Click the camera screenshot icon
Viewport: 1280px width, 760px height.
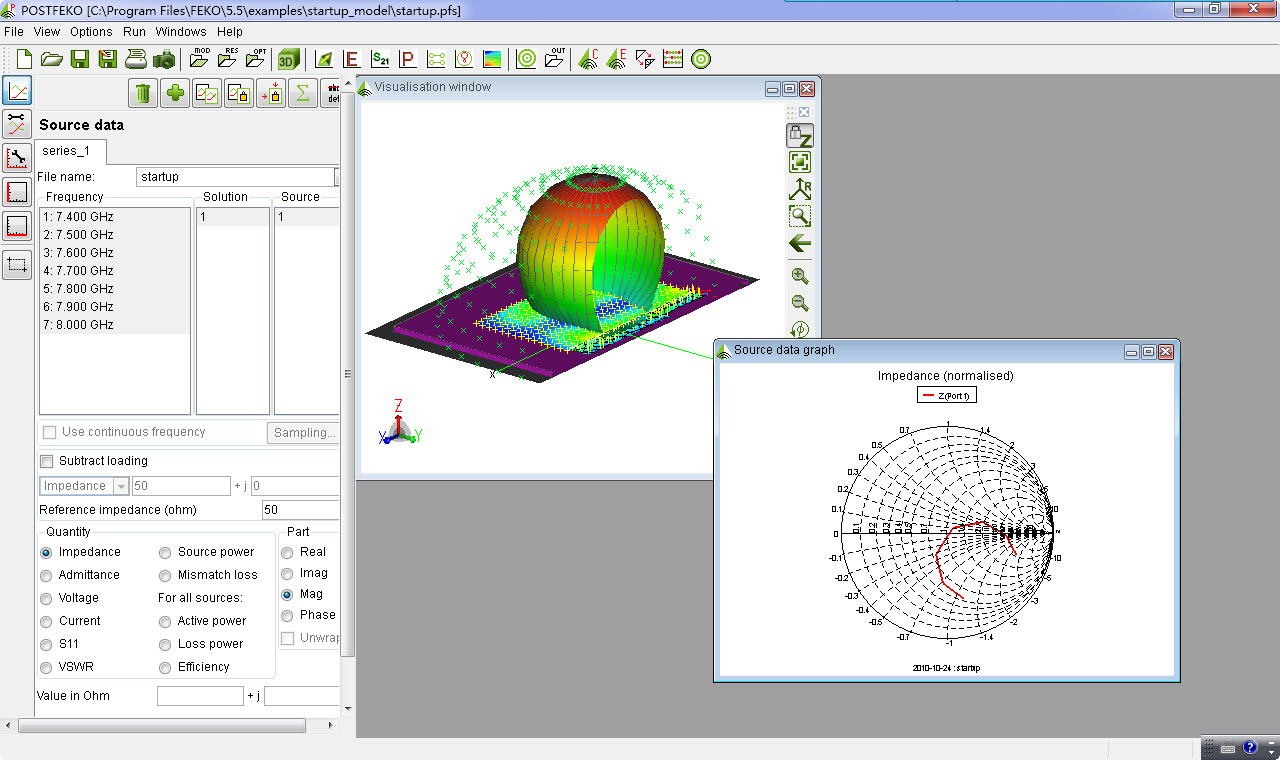[164, 59]
